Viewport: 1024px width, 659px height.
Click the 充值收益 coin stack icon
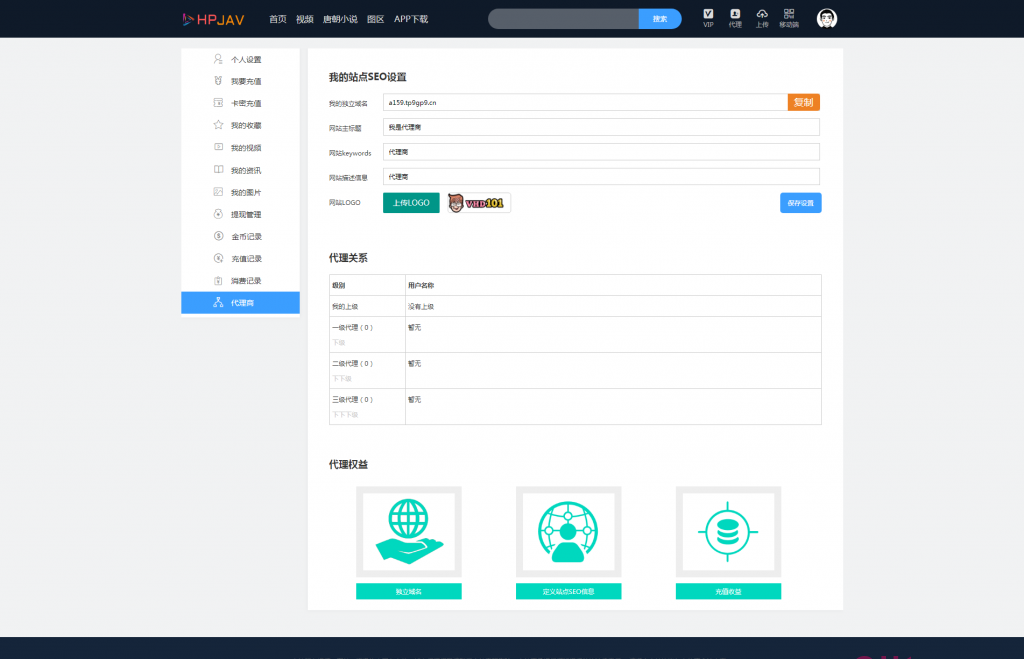click(728, 533)
